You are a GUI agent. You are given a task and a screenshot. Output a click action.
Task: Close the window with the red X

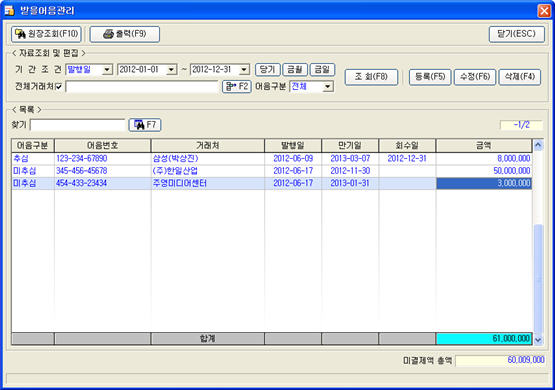pos(544,11)
